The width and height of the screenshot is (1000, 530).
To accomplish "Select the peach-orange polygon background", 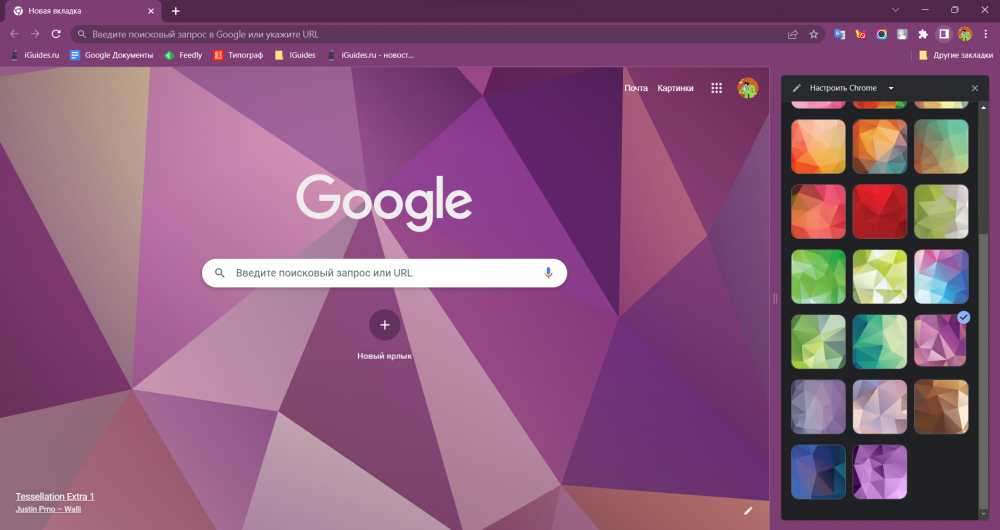I will [818, 146].
